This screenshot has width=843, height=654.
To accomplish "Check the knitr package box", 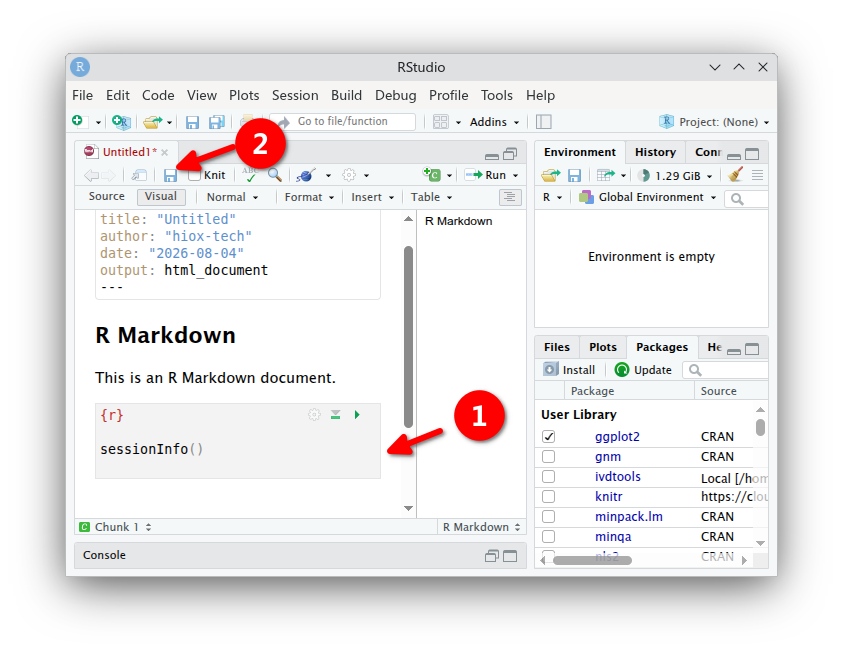I will 548,496.
